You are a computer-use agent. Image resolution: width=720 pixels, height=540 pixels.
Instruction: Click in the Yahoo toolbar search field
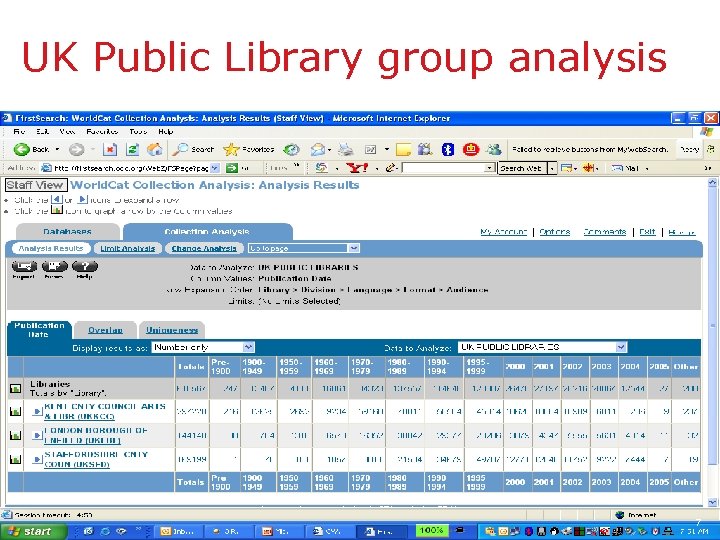click(444, 168)
